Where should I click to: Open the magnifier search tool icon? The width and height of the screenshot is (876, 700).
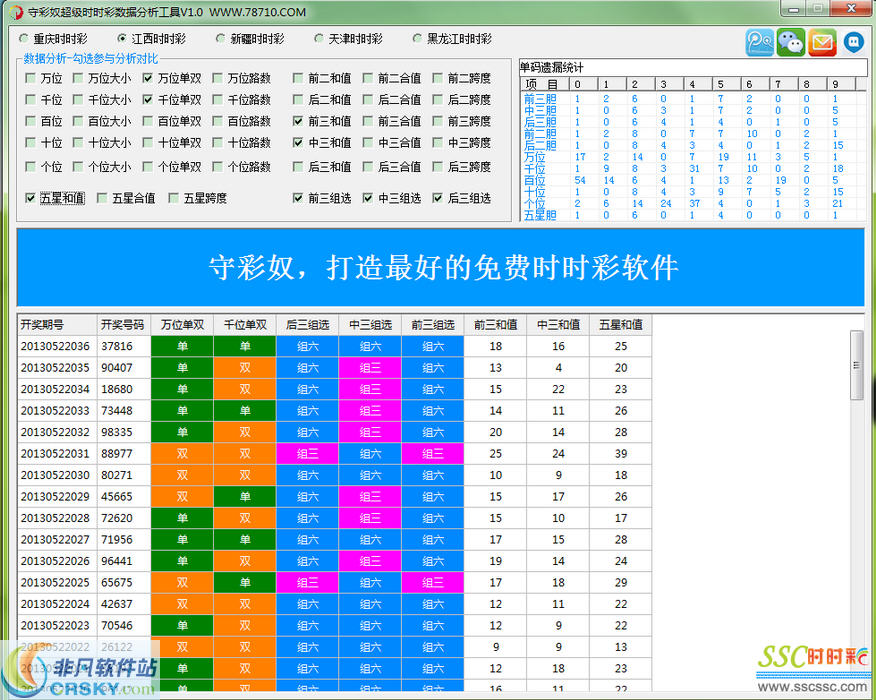pos(759,43)
